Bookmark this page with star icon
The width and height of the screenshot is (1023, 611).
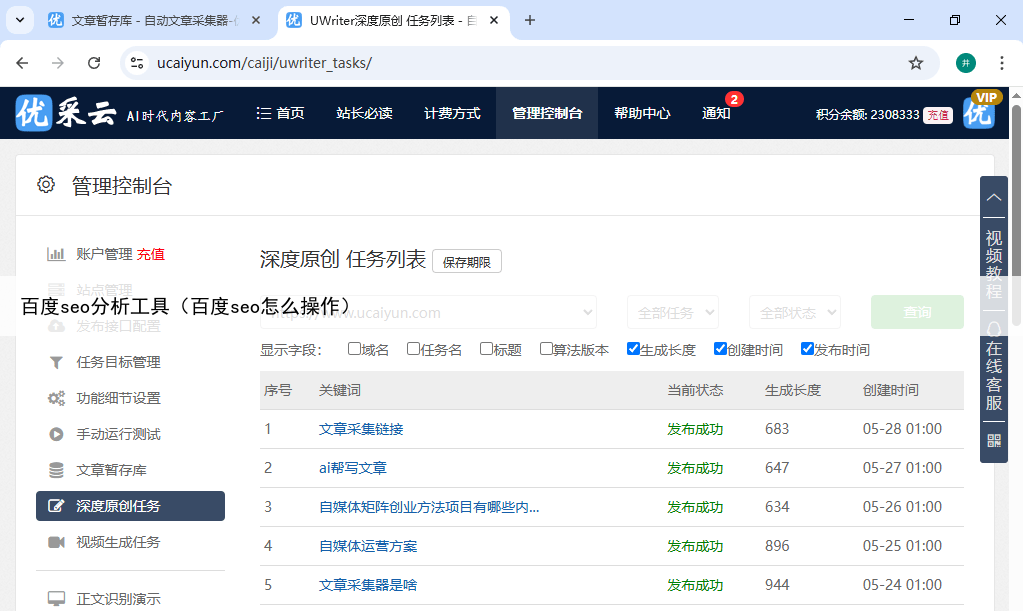pos(915,63)
